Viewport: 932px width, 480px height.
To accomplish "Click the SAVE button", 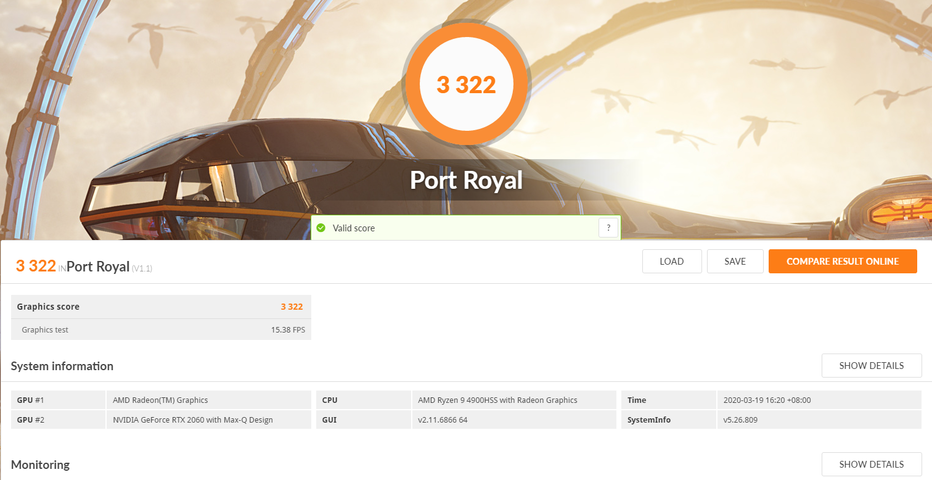I will pos(735,261).
